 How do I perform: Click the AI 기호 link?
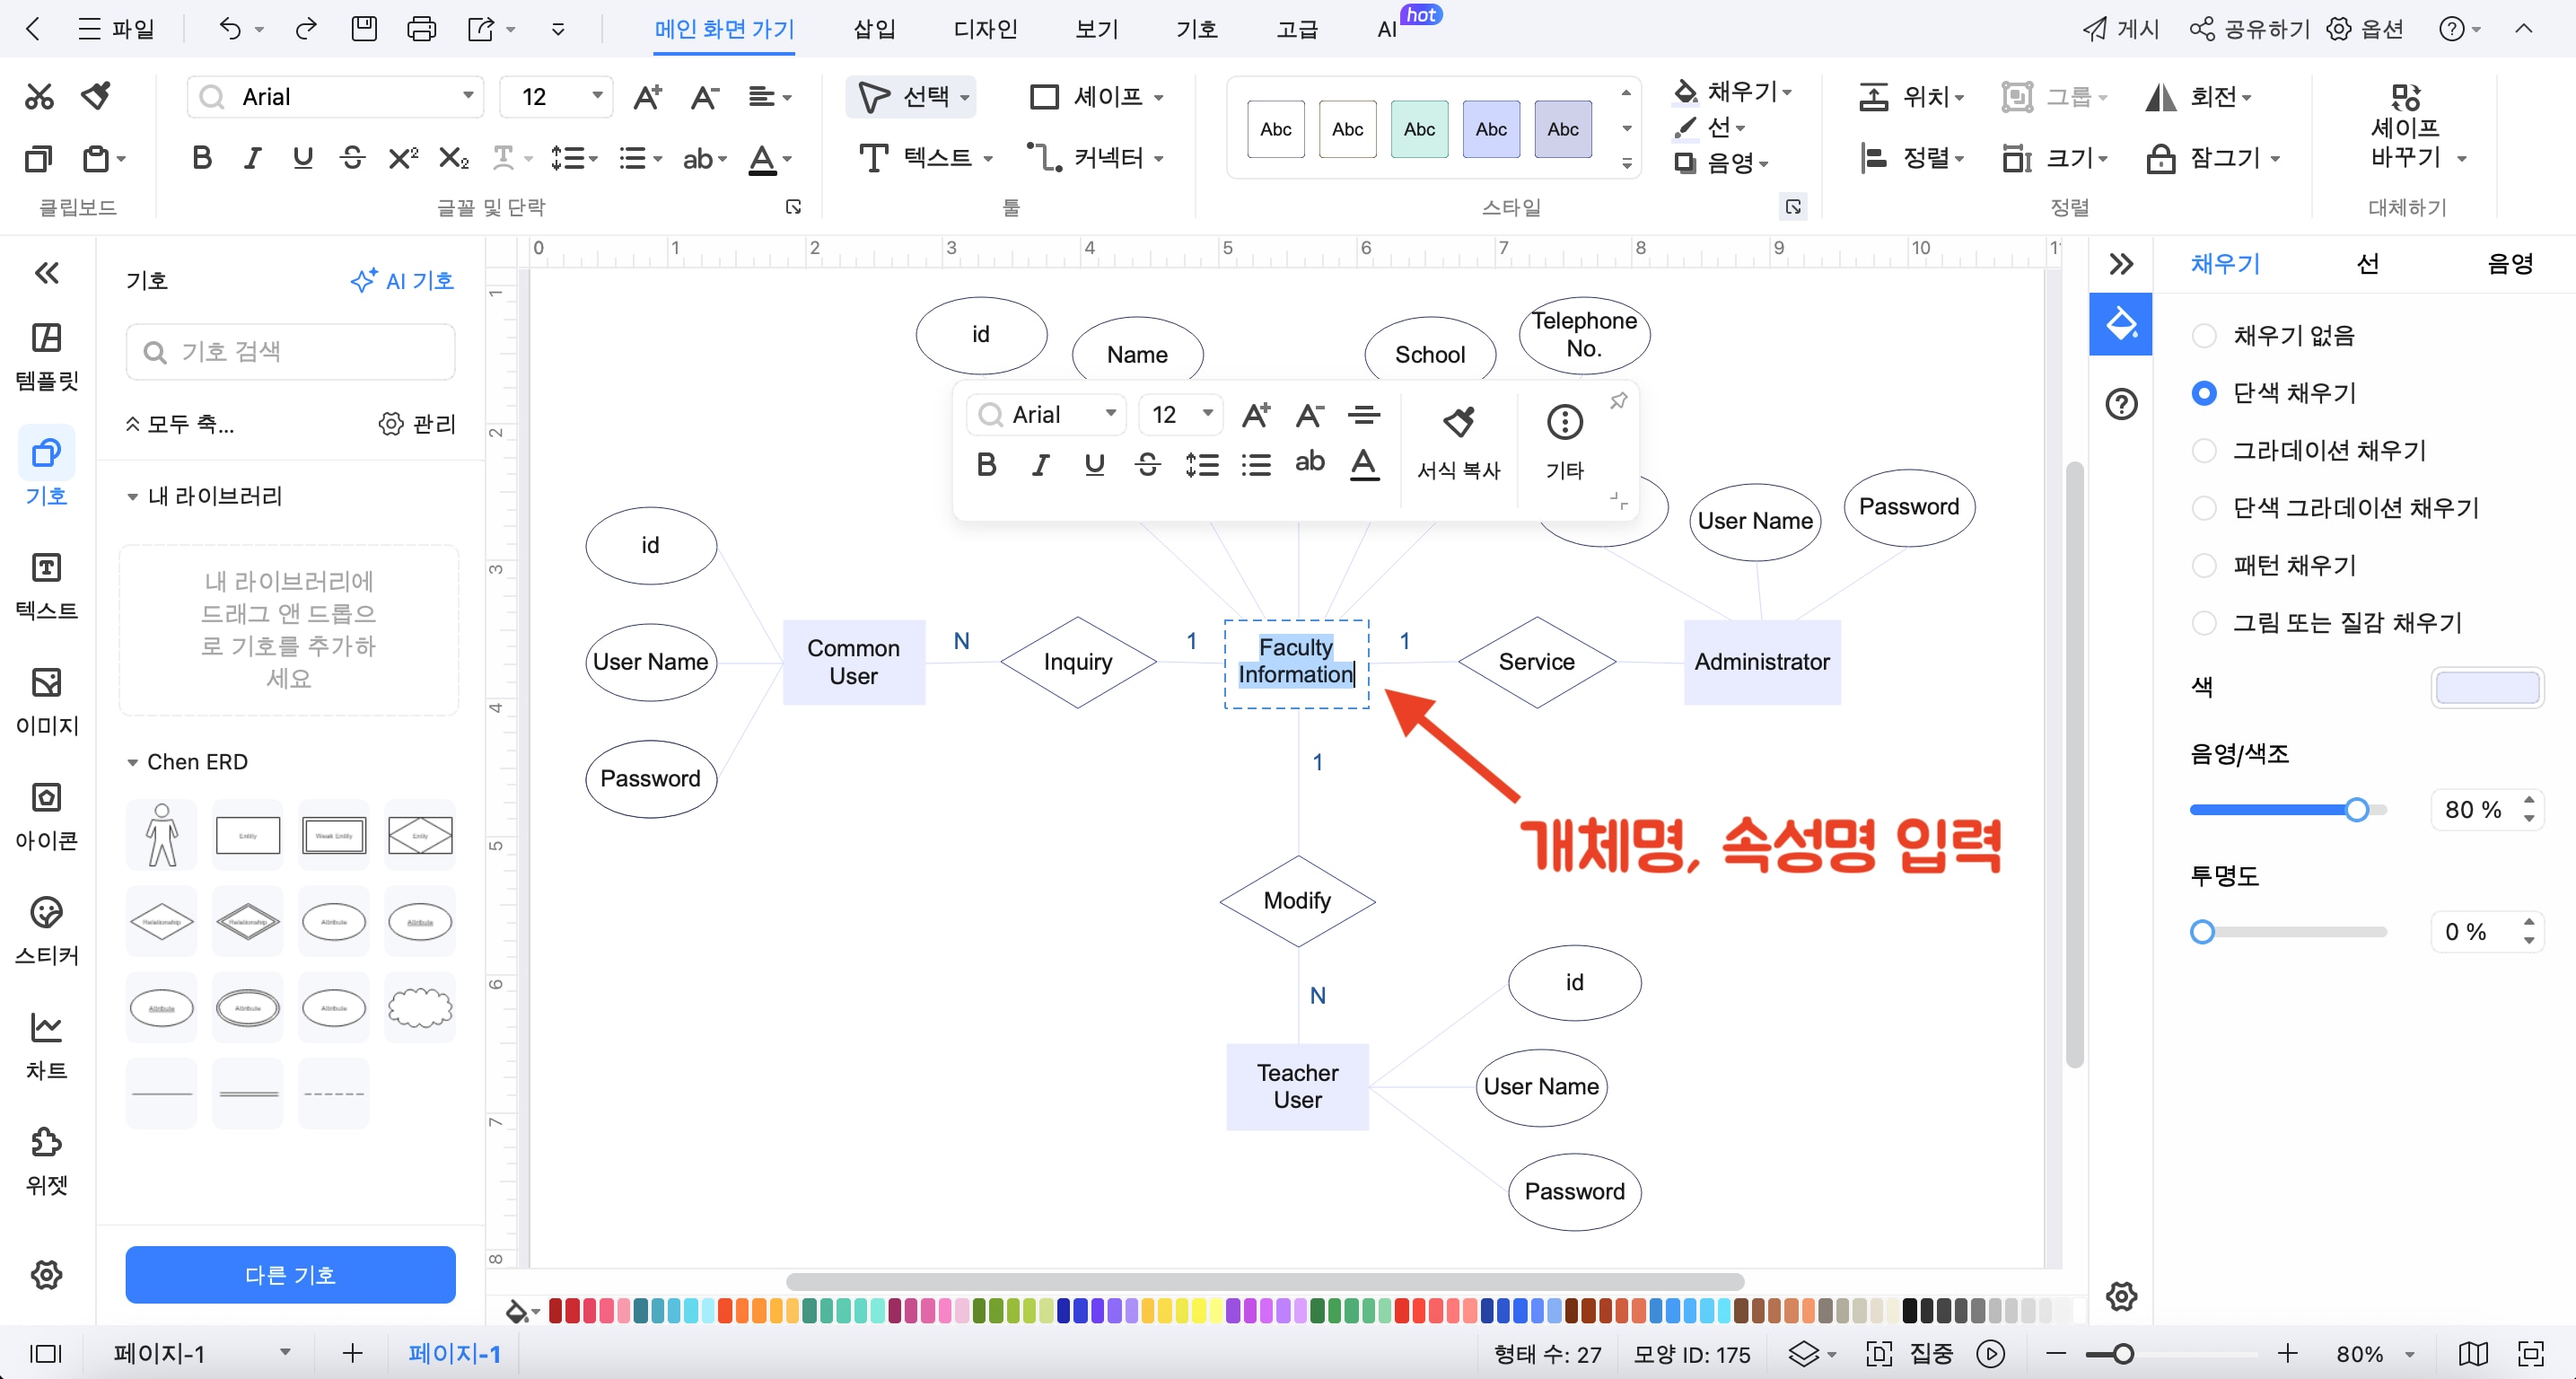click(402, 281)
